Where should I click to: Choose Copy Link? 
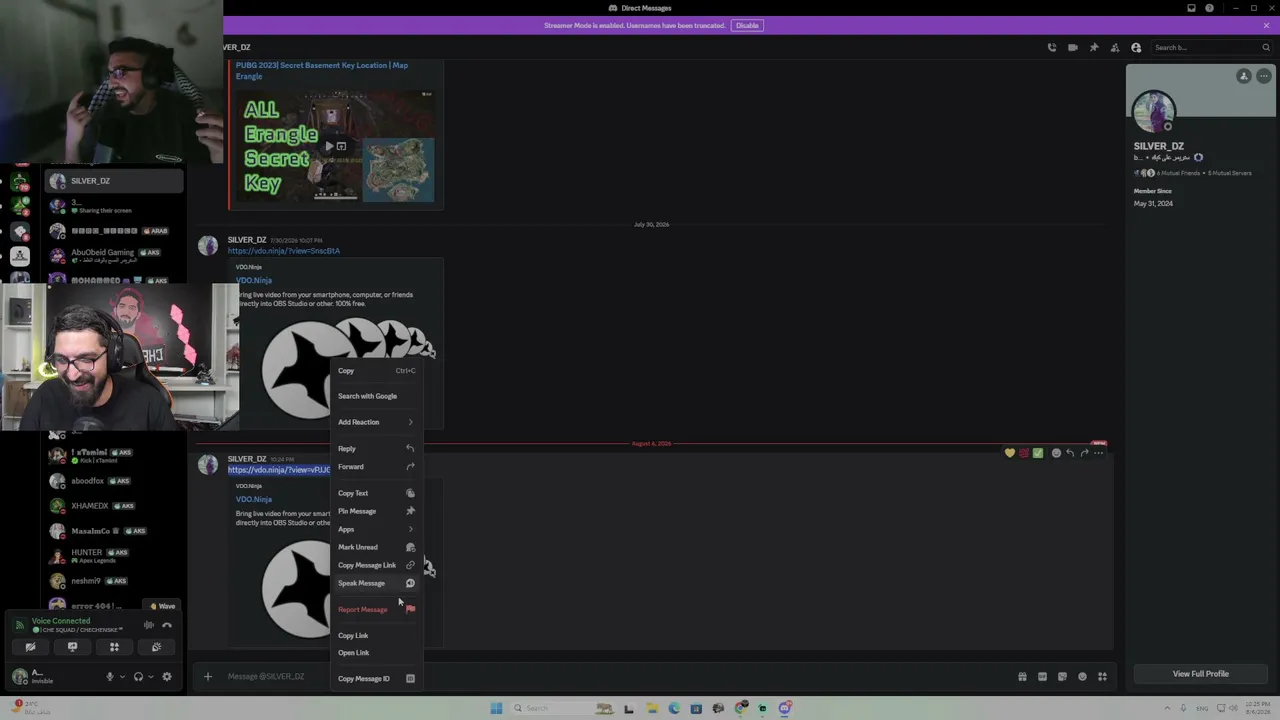(376, 635)
